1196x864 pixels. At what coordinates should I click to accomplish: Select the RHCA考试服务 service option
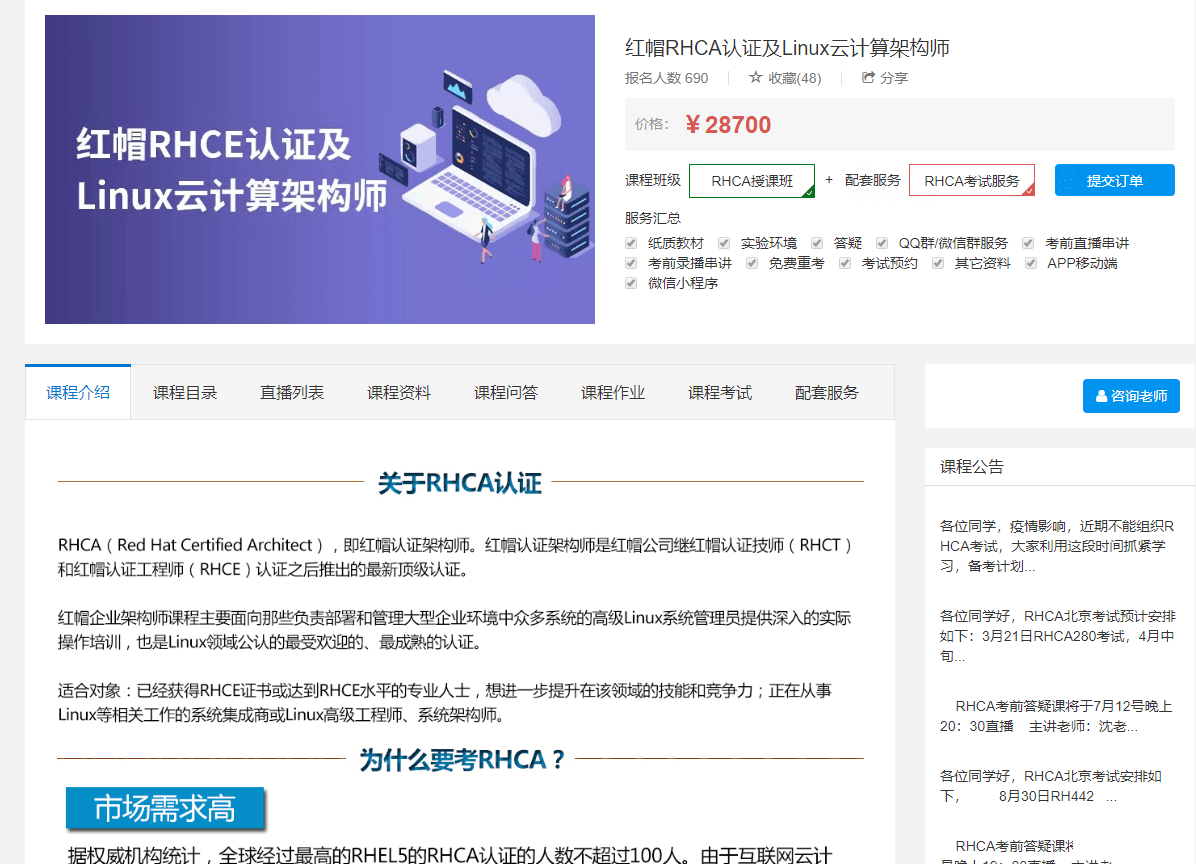coord(971,181)
